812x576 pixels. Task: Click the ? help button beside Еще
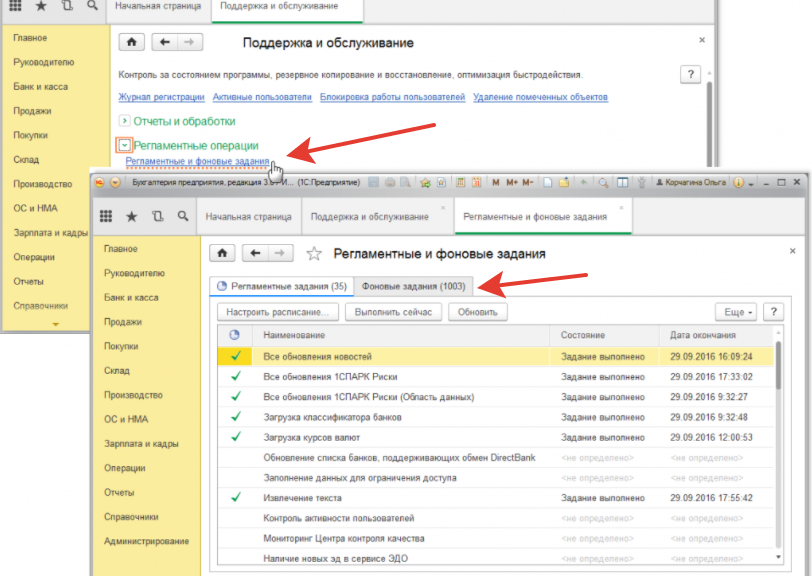click(774, 312)
